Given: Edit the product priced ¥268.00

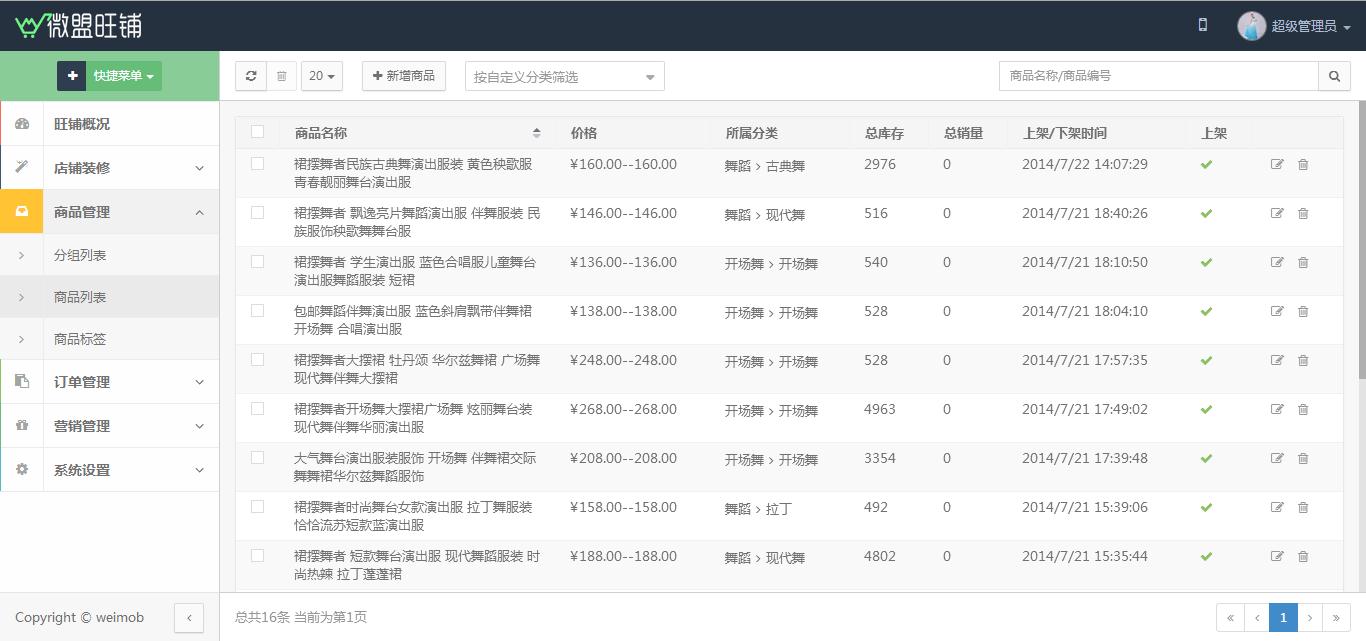Looking at the screenshot, I should tap(1277, 409).
